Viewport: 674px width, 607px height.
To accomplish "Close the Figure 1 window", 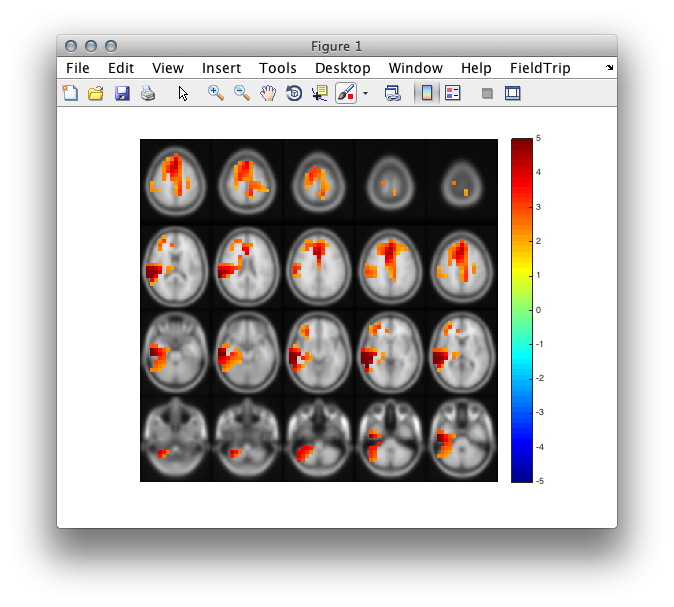I will pyautogui.click(x=71, y=46).
